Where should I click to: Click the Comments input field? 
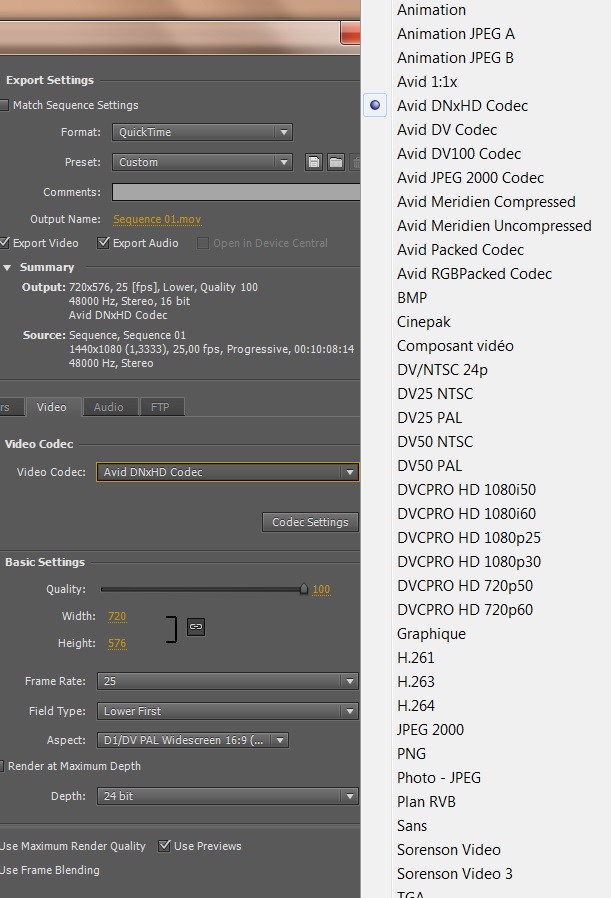[236, 192]
